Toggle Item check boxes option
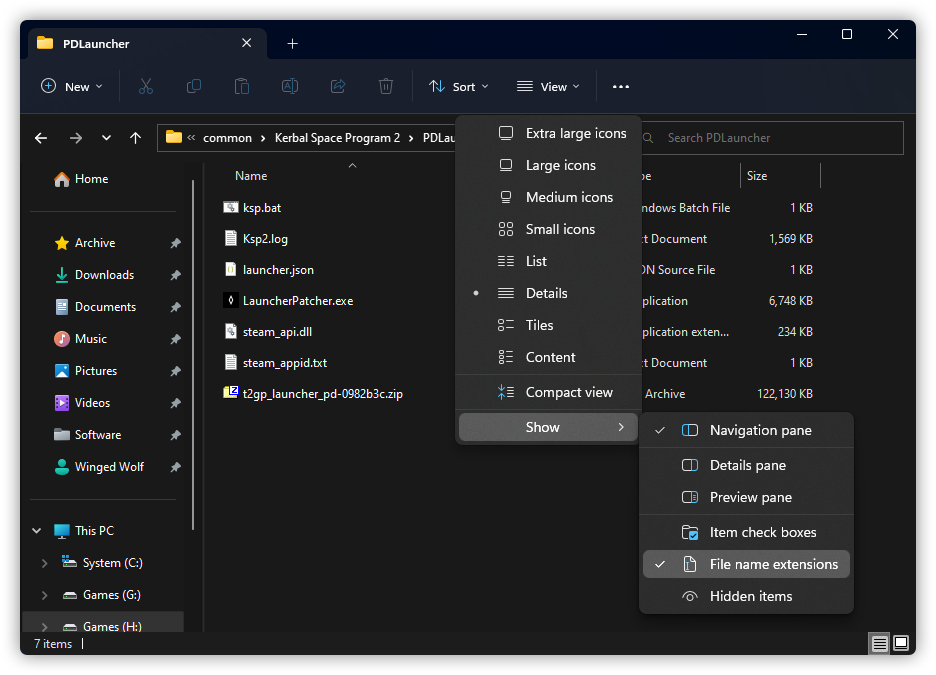 click(762, 532)
